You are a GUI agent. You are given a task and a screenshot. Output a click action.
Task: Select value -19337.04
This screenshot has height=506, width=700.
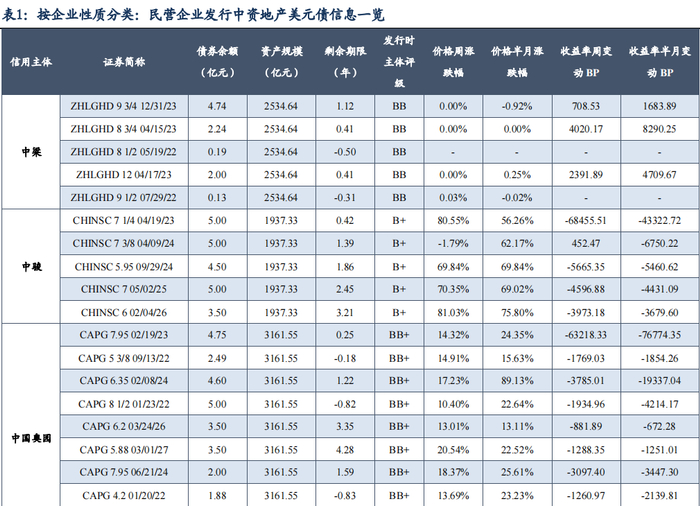(659, 381)
